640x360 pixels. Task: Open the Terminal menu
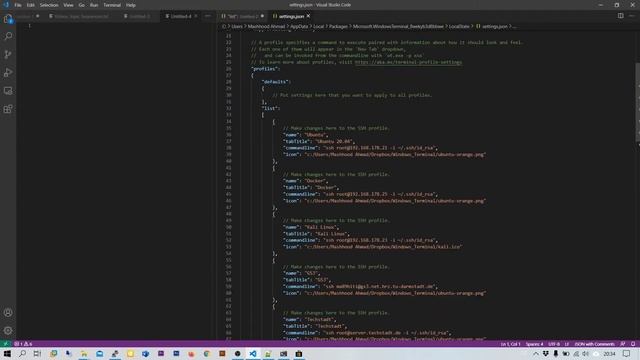tap(112, 5)
